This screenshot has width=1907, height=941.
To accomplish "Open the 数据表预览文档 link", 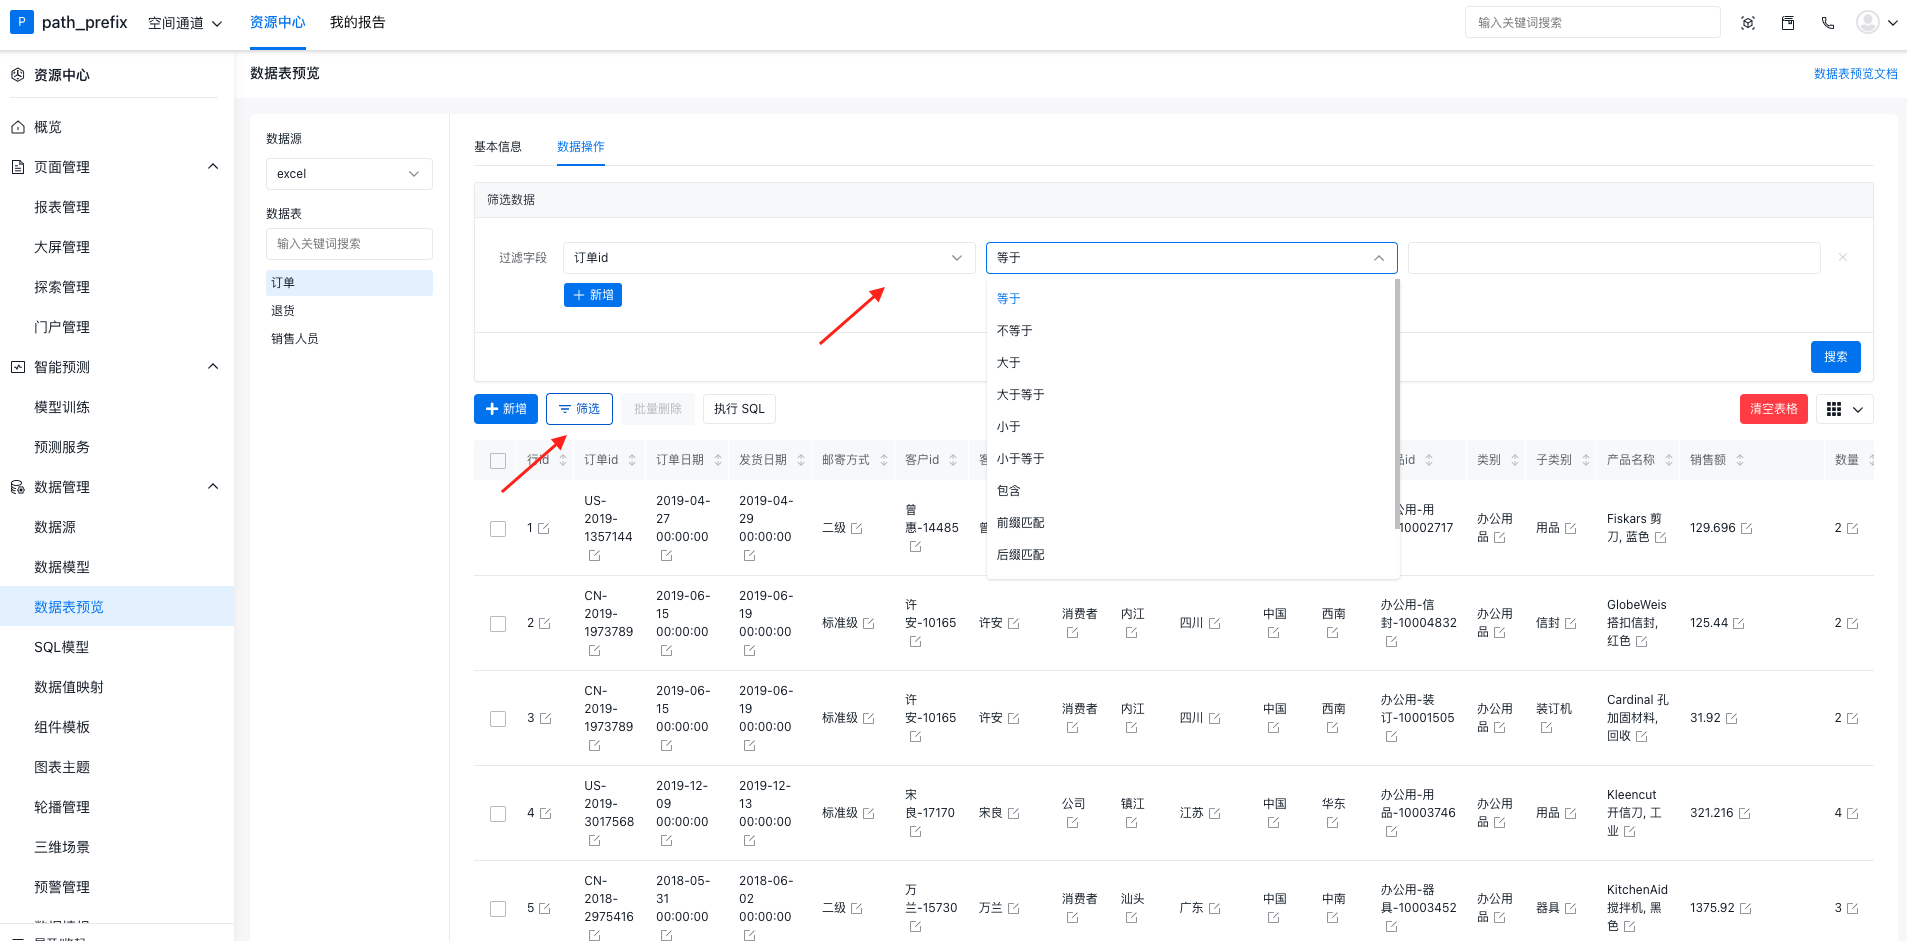I will pos(1856,74).
